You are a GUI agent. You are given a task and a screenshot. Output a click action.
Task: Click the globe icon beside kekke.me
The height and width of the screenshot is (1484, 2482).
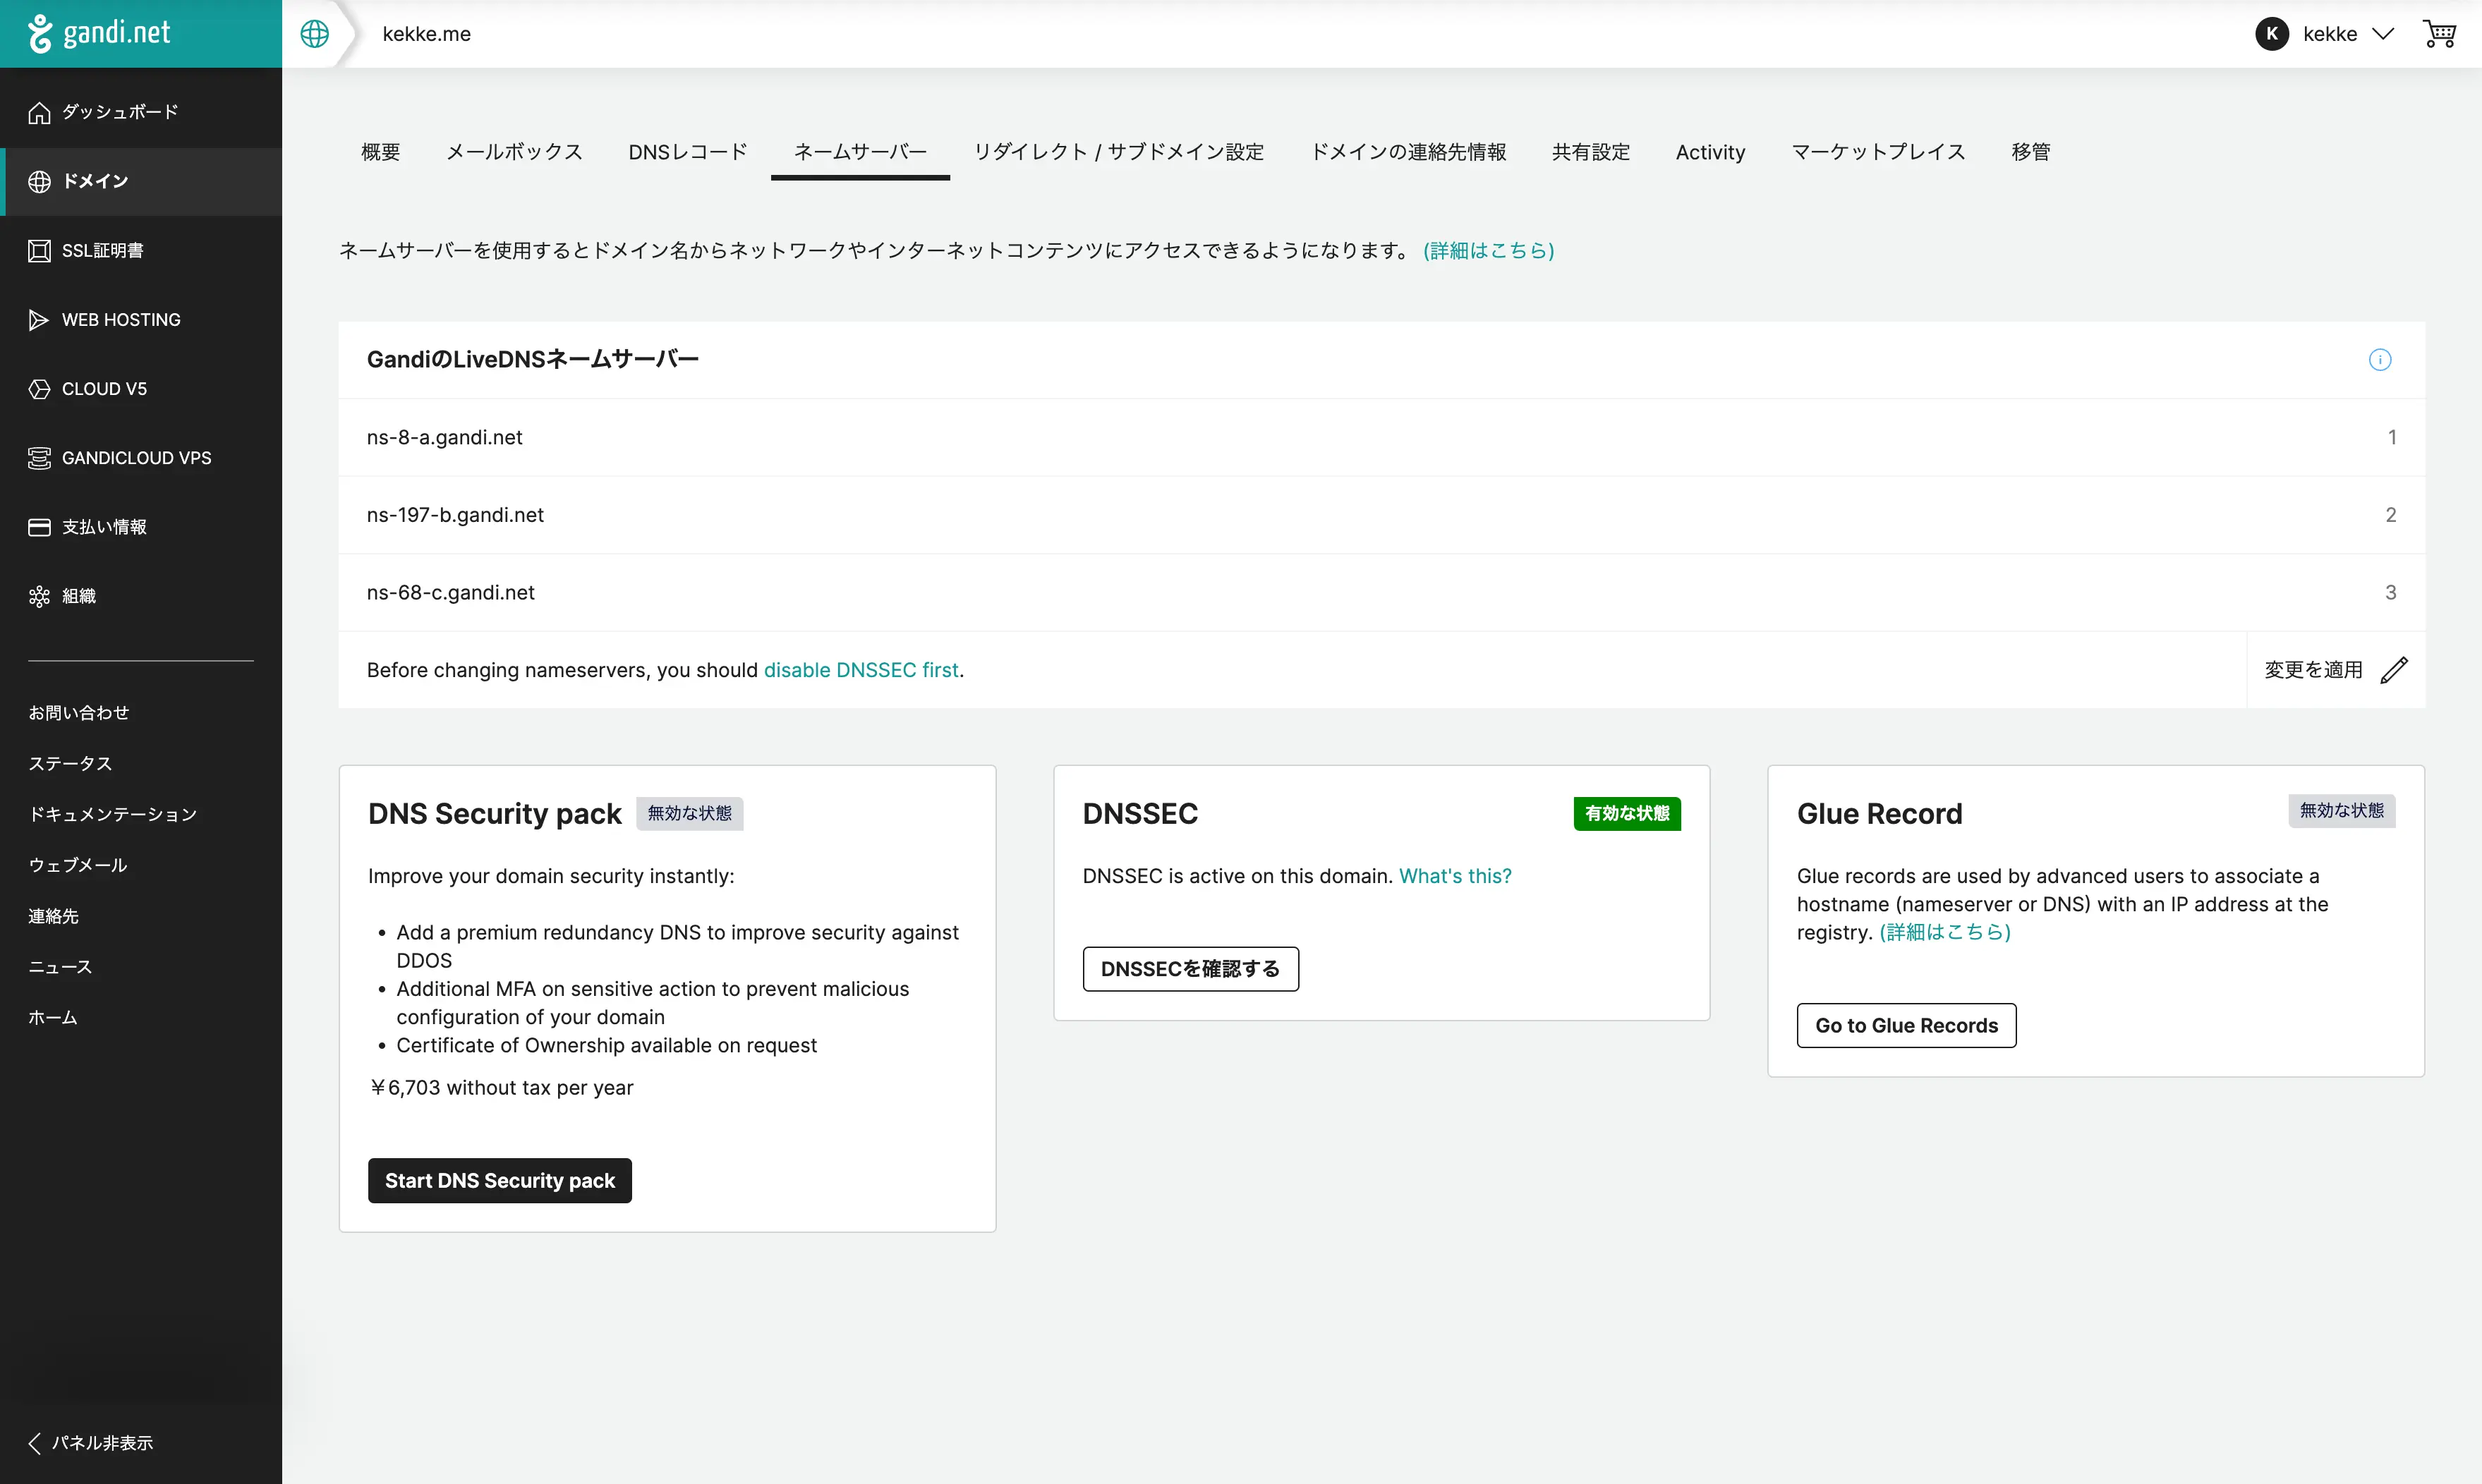coord(314,34)
